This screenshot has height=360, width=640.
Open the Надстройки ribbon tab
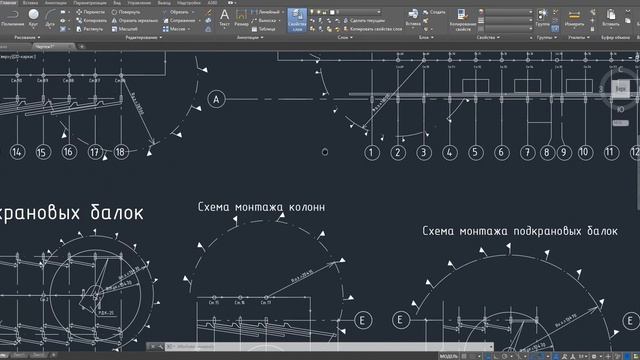[x=189, y=2]
